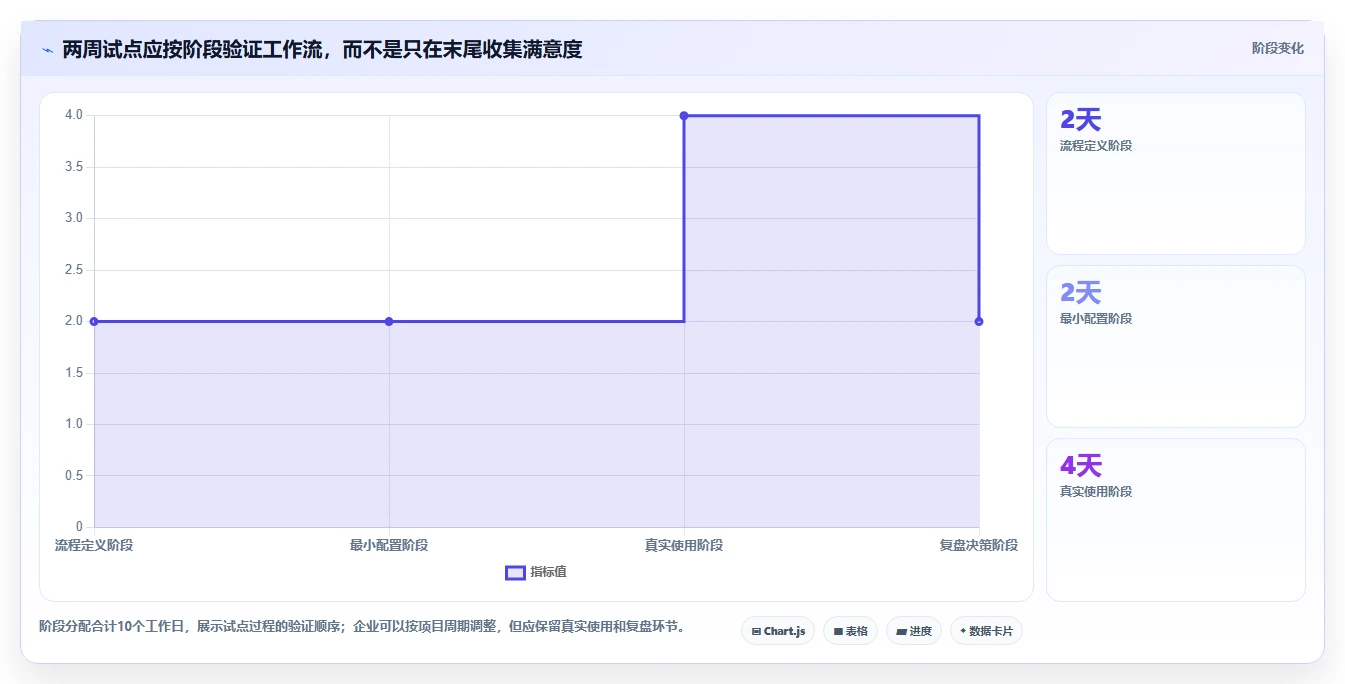Click the 2.5 y-axis tick label
This screenshot has height=684, width=1345.
pos(74,269)
